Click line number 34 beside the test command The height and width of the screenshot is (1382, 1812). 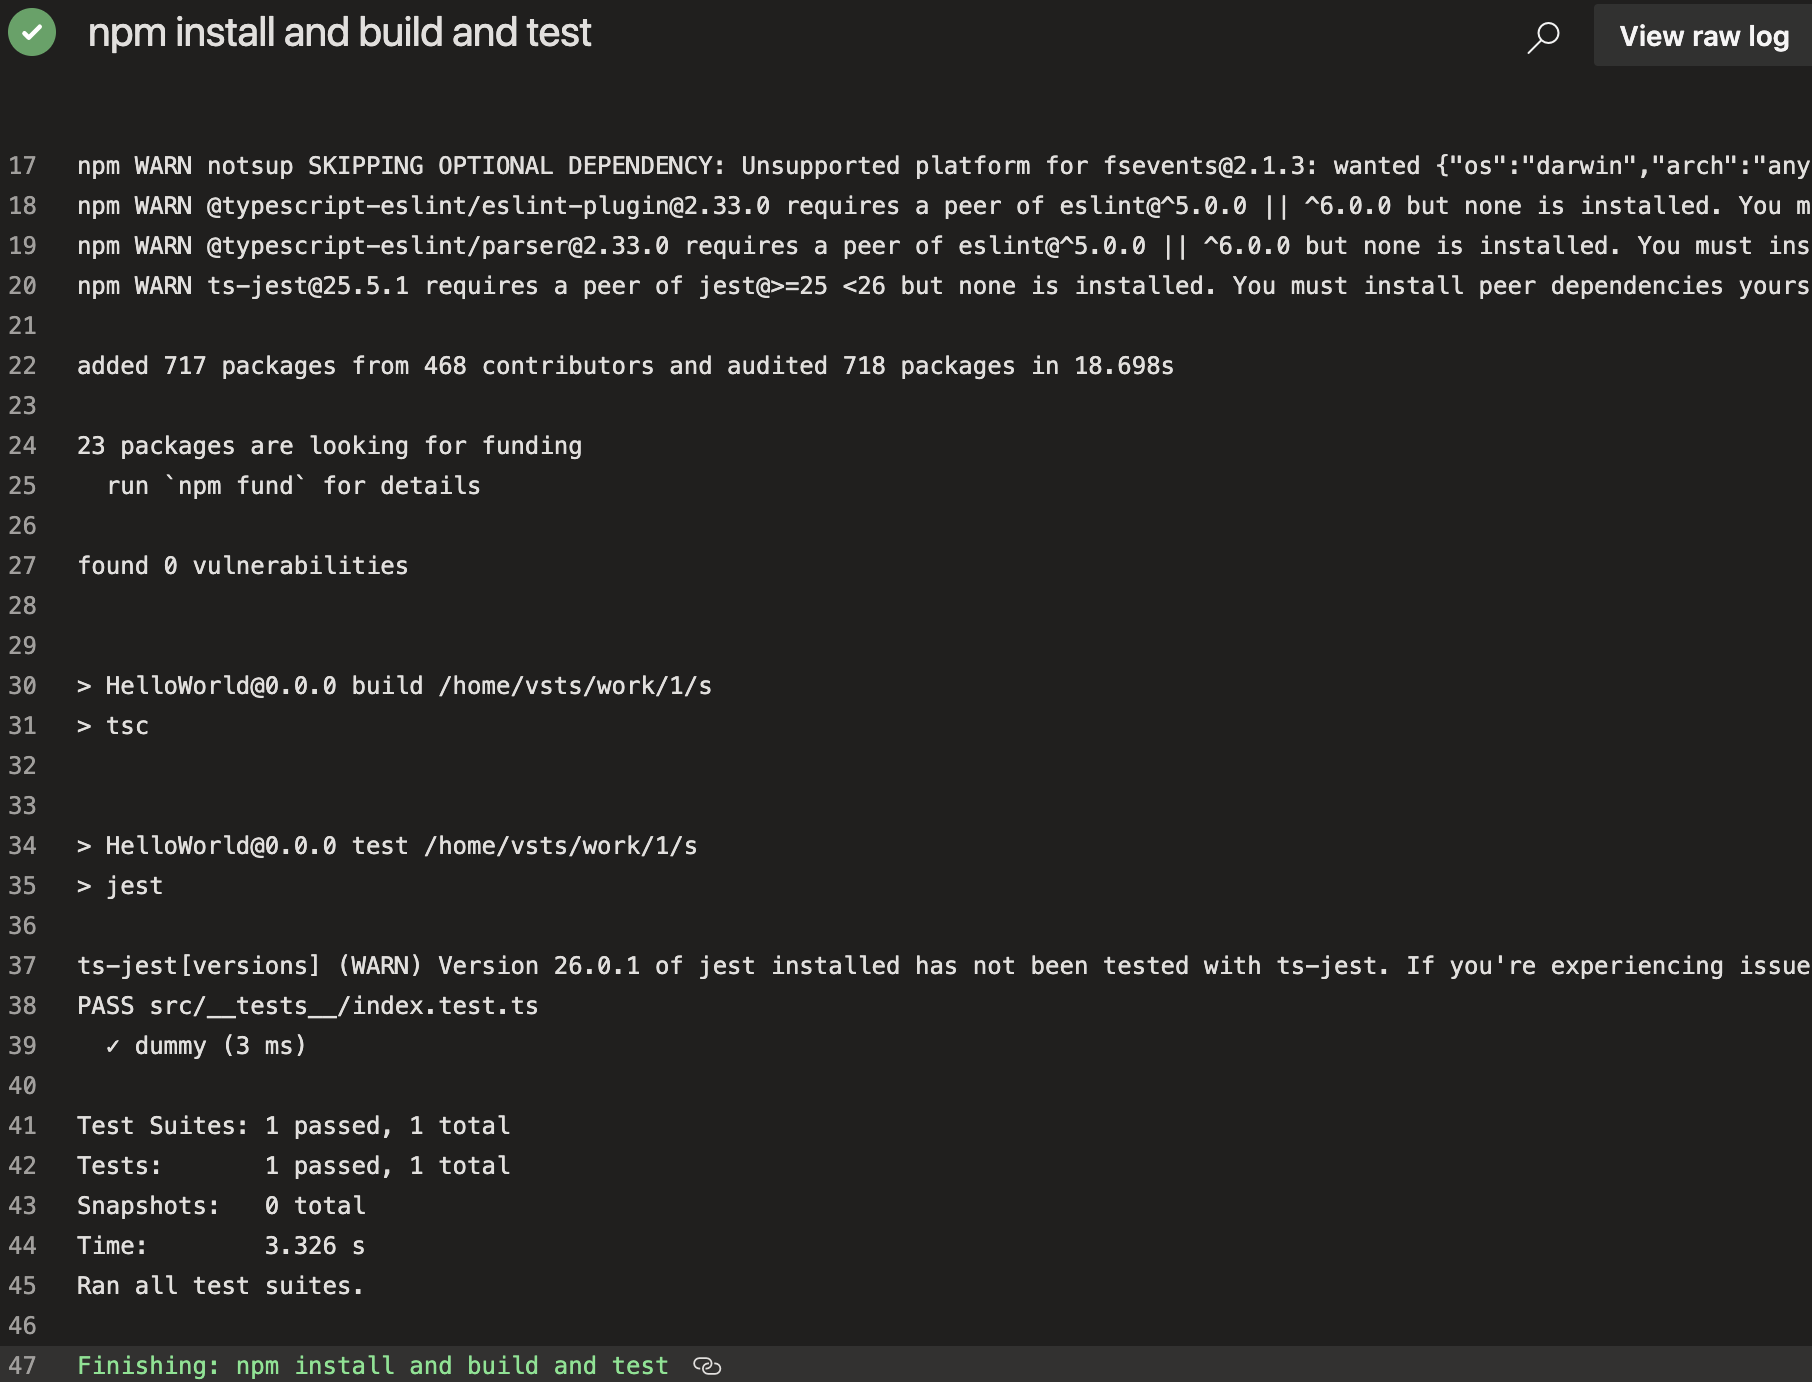(x=23, y=845)
